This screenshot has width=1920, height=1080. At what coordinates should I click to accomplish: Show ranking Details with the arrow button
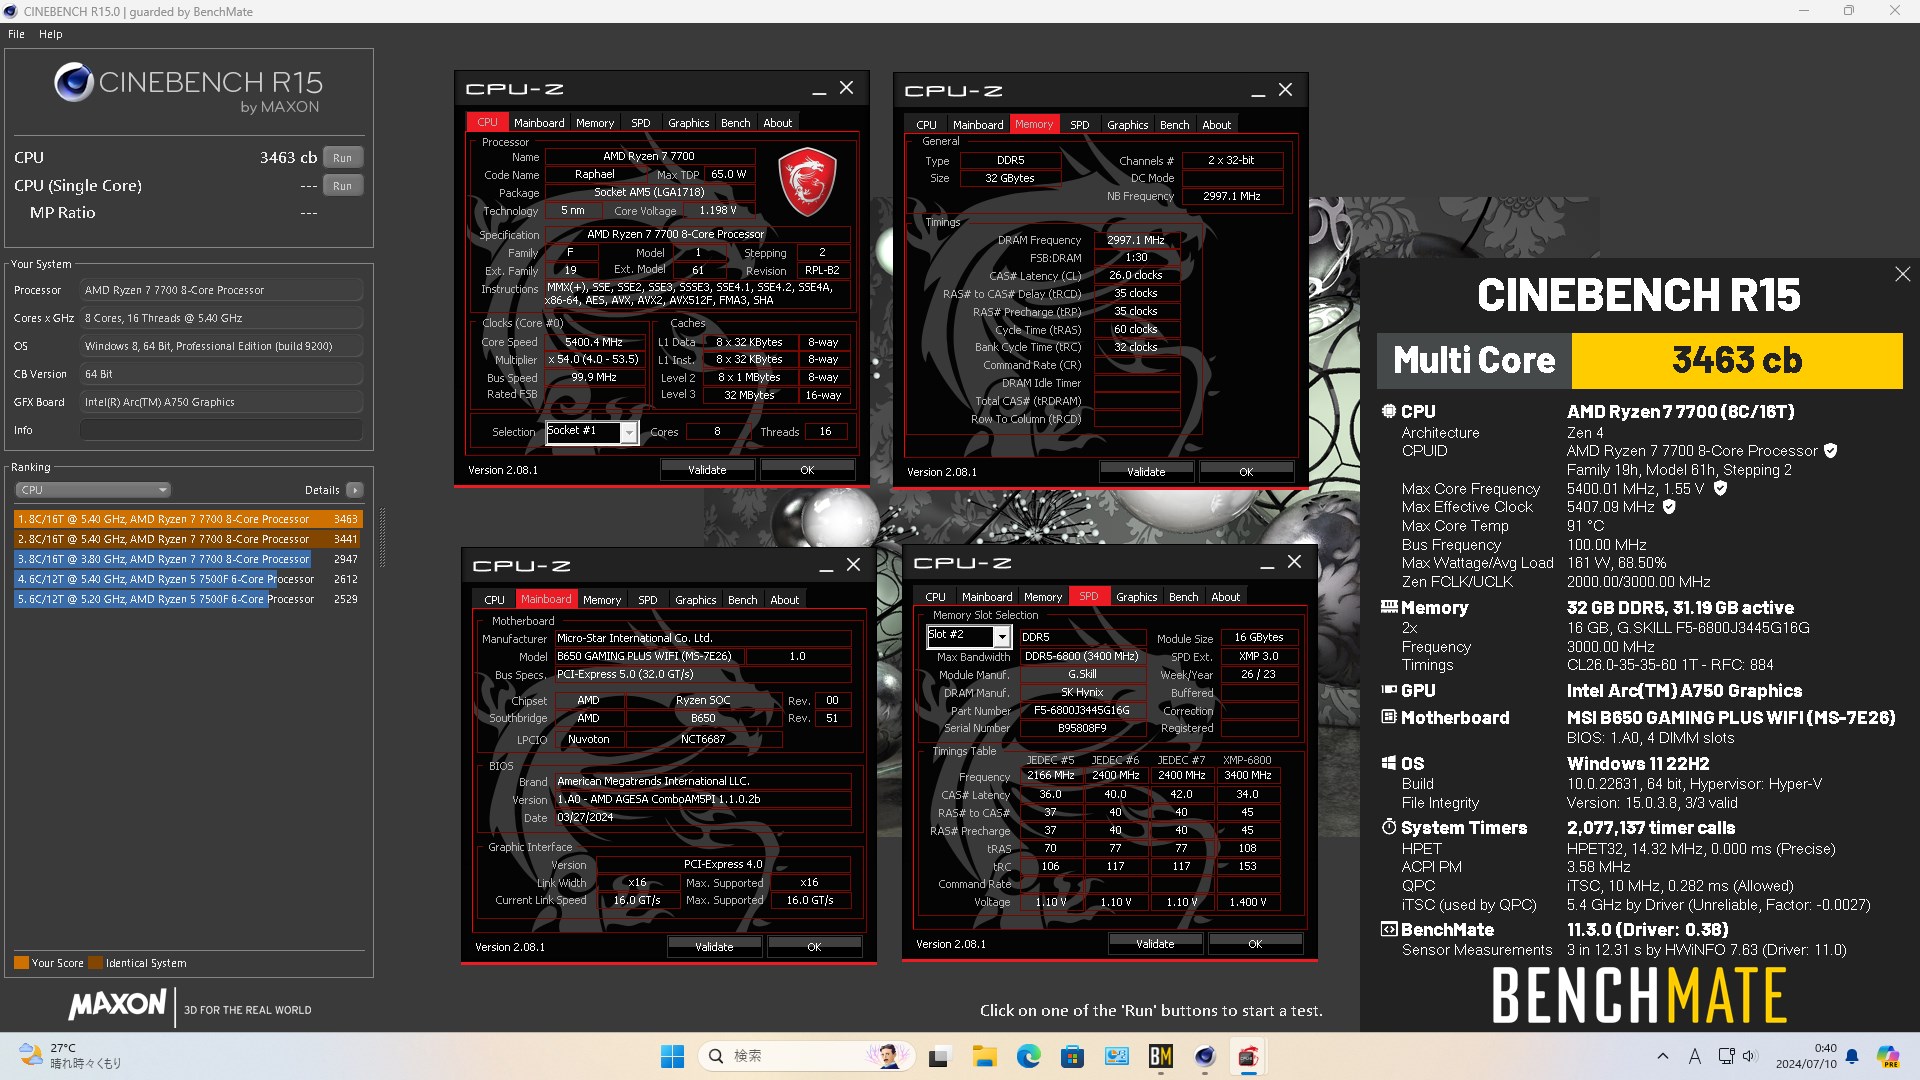point(354,490)
